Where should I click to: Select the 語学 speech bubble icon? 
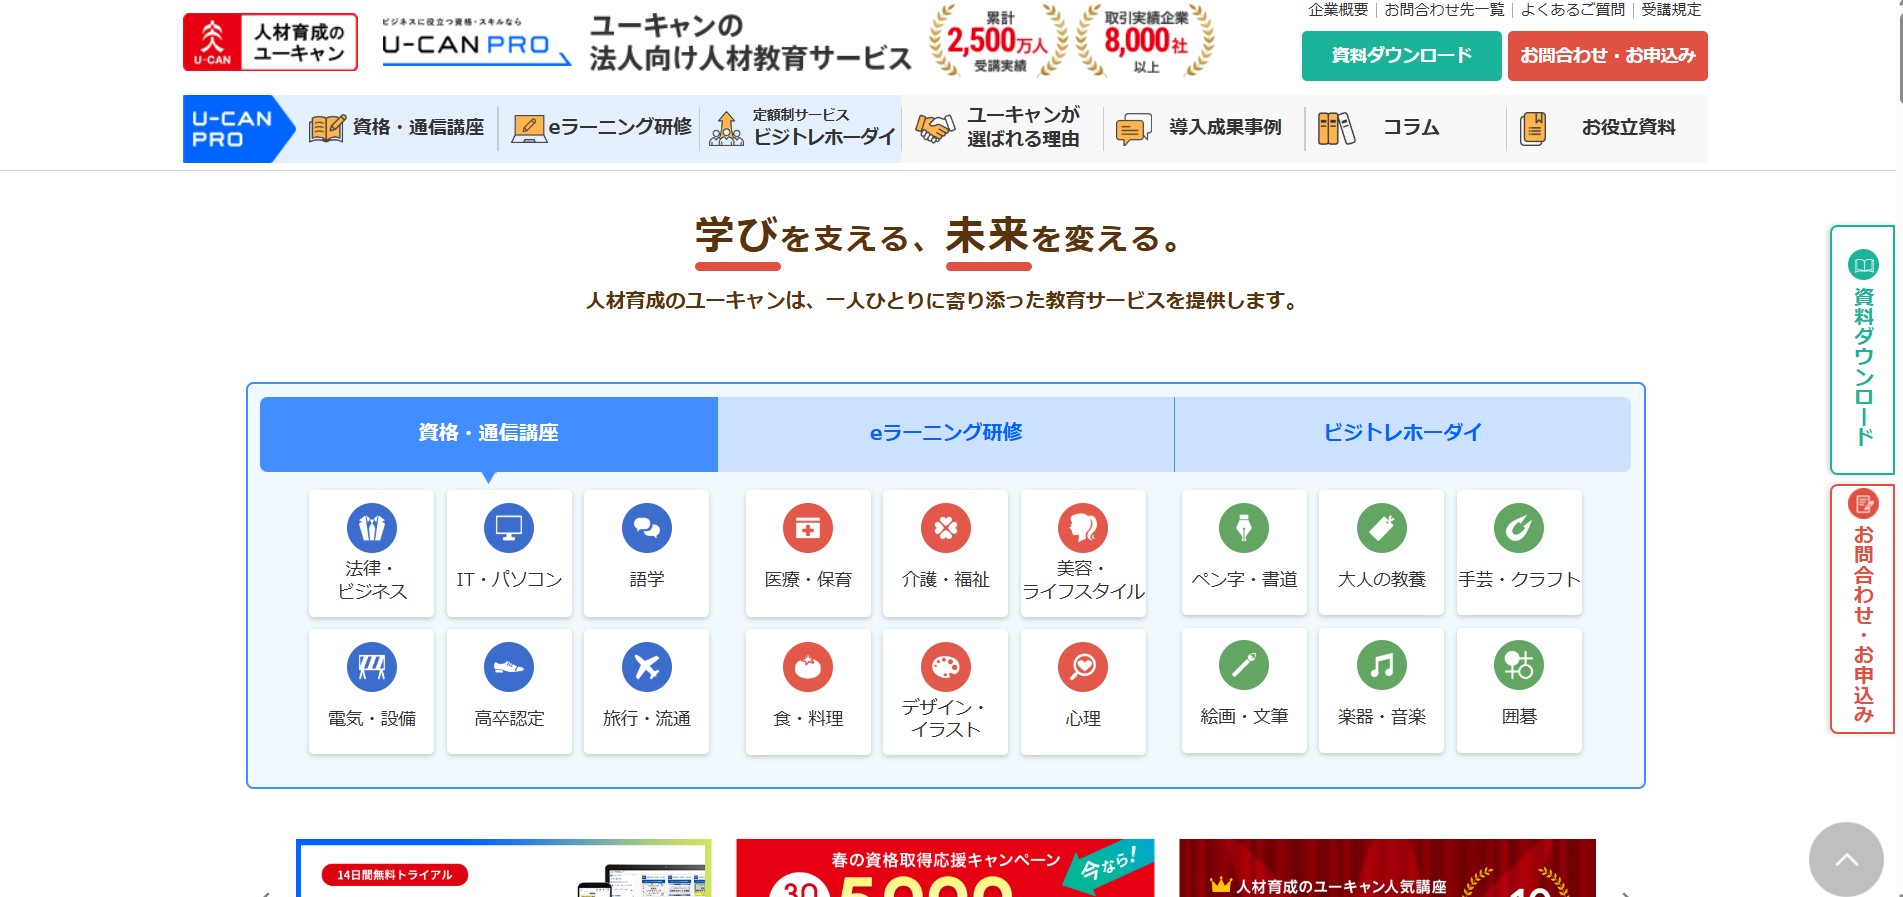click(x=646, y=528)
